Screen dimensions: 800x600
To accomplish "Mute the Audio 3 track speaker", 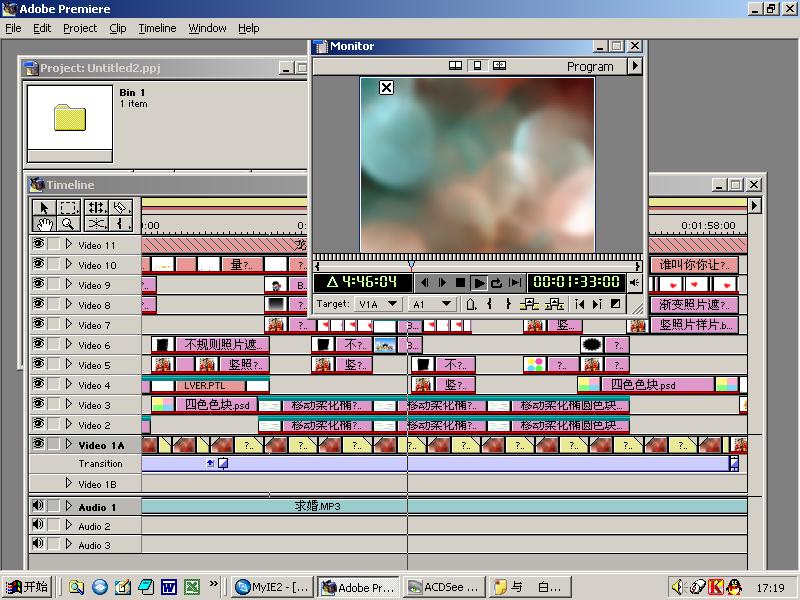I will click(x=38, y=544).
